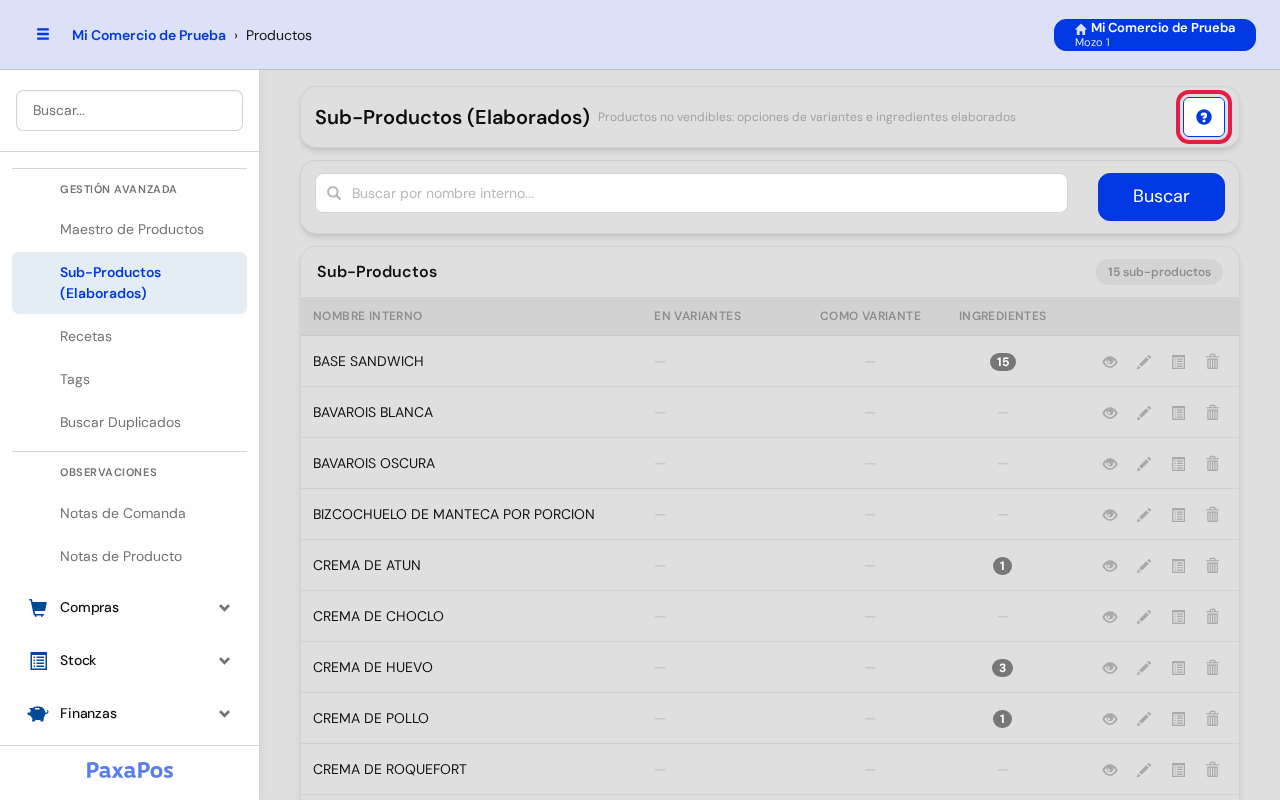
Task: View the CREMA DE ATUN sub-product
Action: point(1110,566)
